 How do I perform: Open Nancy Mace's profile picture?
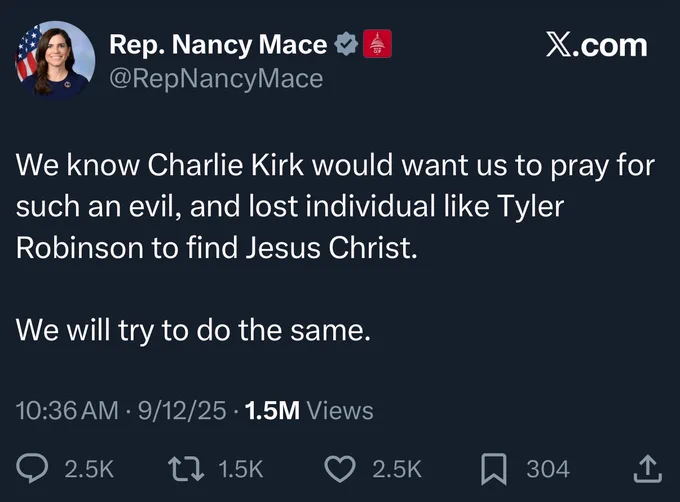55,59
